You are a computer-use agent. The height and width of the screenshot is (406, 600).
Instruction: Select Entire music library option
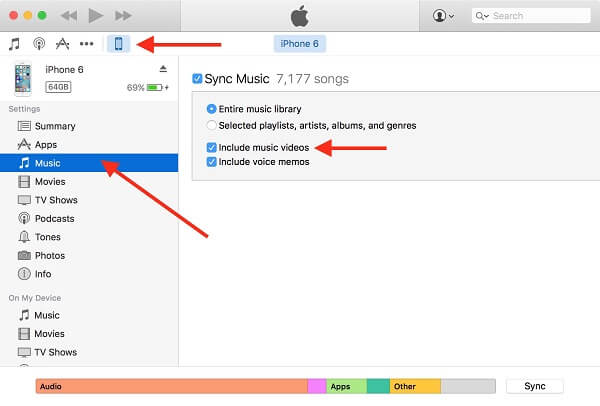coord(211,108)
